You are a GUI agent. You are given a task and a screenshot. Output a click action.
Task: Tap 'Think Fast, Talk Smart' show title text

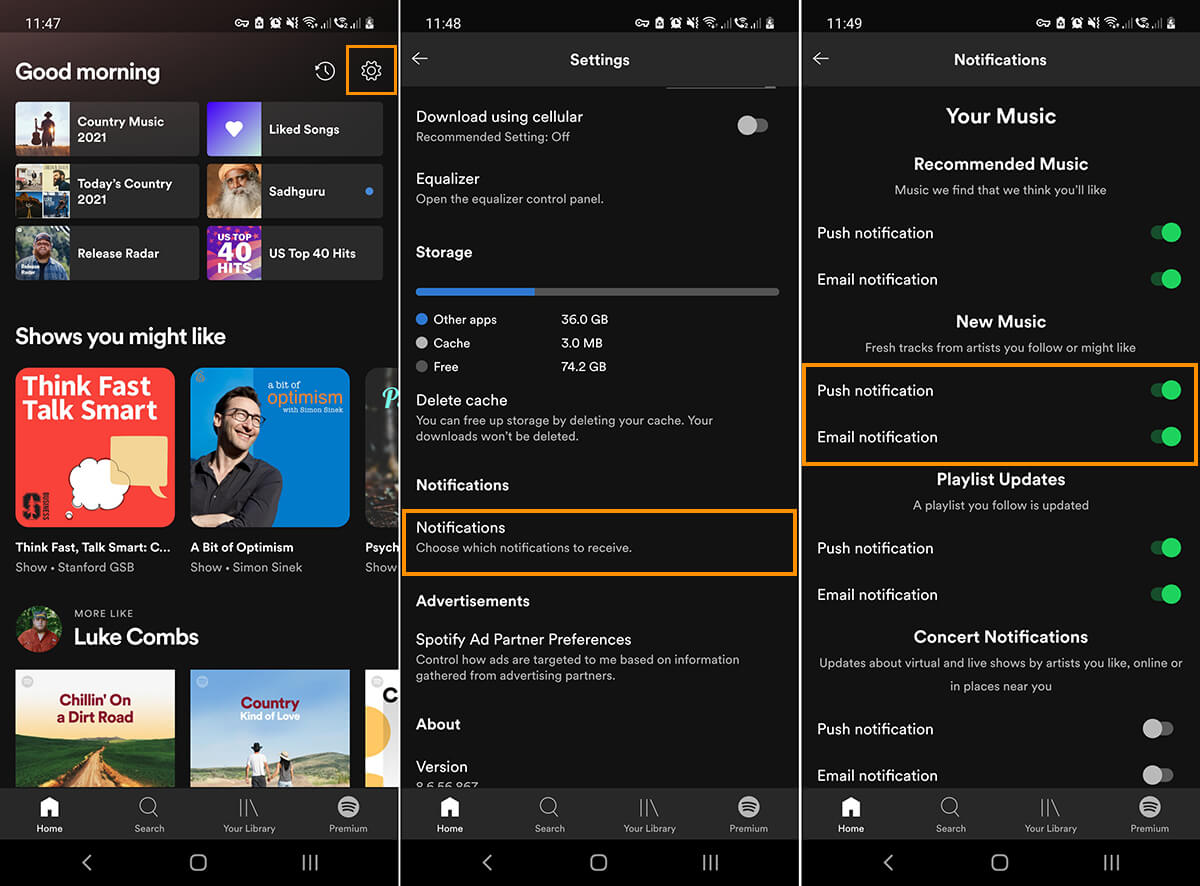click(x=93, y=547)
